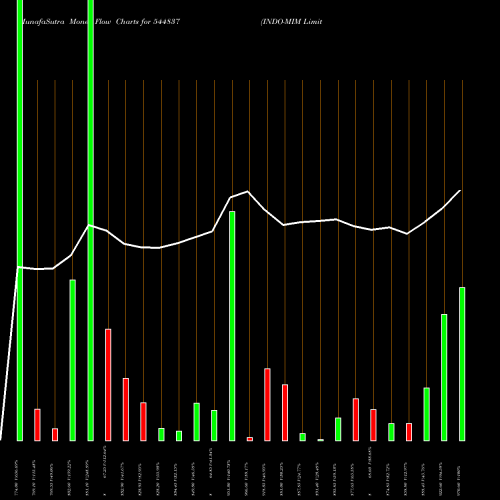Click the white price line's final right endpoint
This screenshot has width=500, height=500.
click(x=460, y=191)
